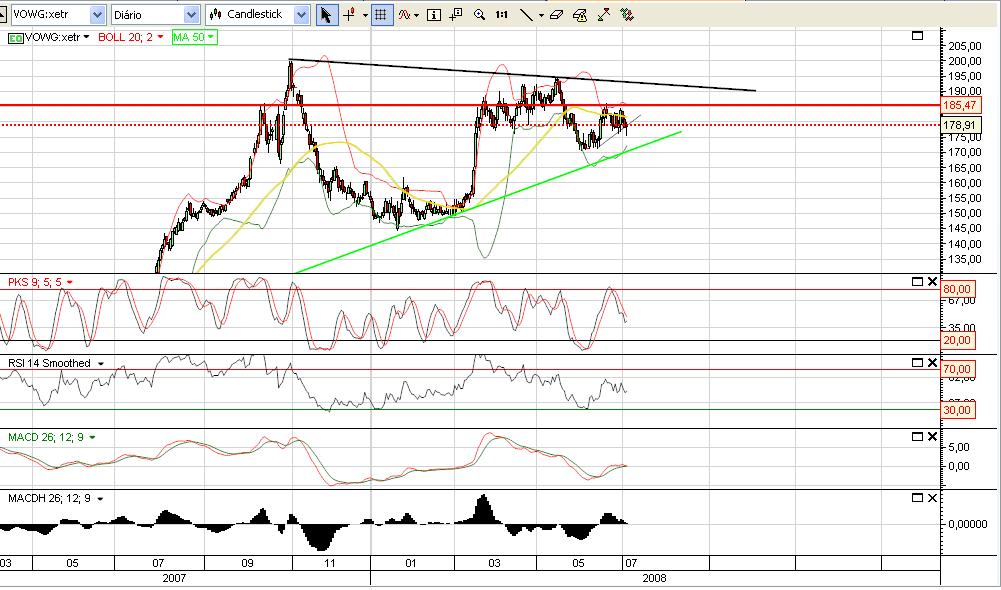Open the PKS 9; 5; 5 indicator menu

(69, 282)
